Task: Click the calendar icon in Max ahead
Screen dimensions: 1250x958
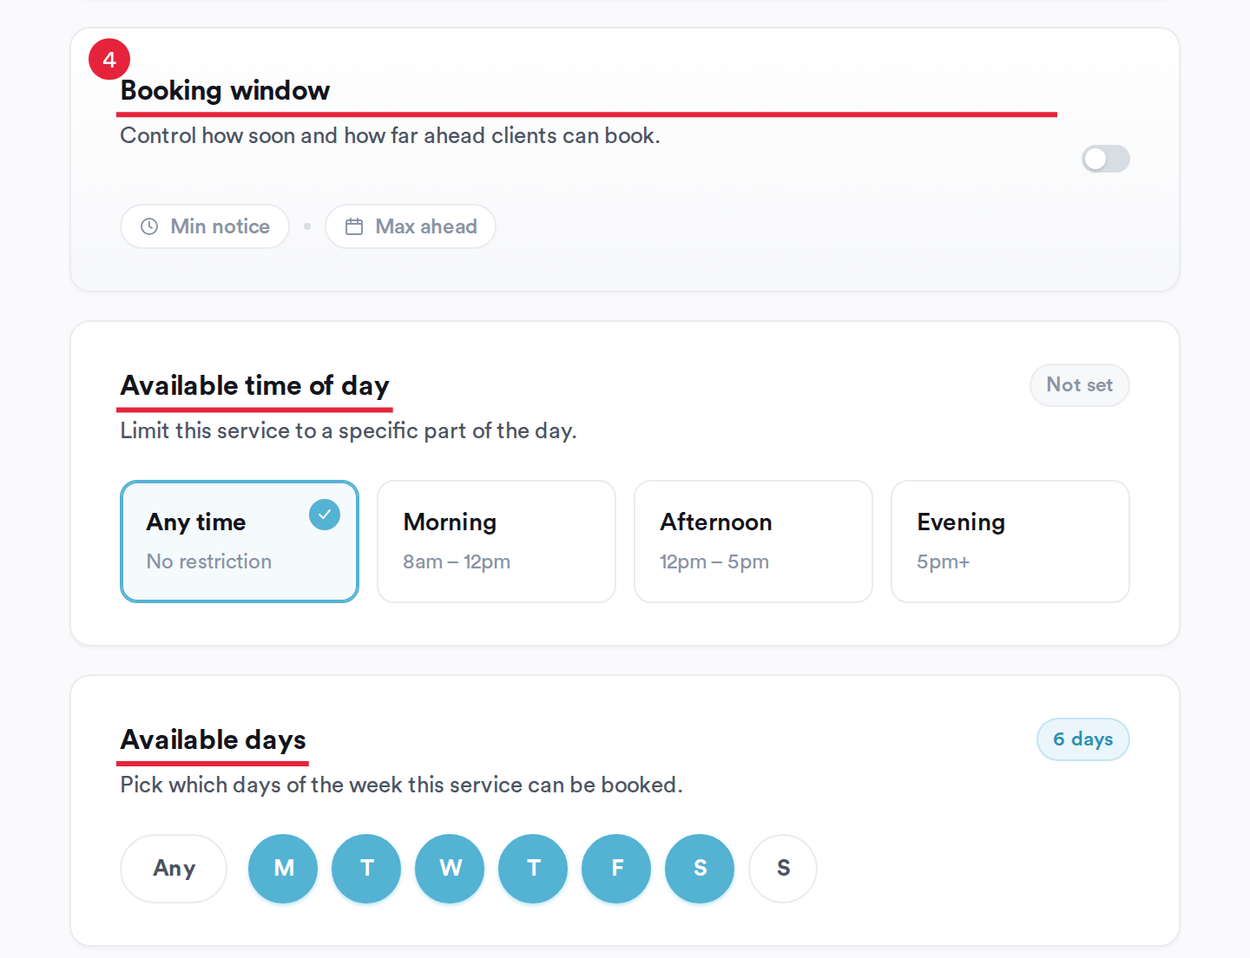Action: pyautogui.click(x=354, y=227)
